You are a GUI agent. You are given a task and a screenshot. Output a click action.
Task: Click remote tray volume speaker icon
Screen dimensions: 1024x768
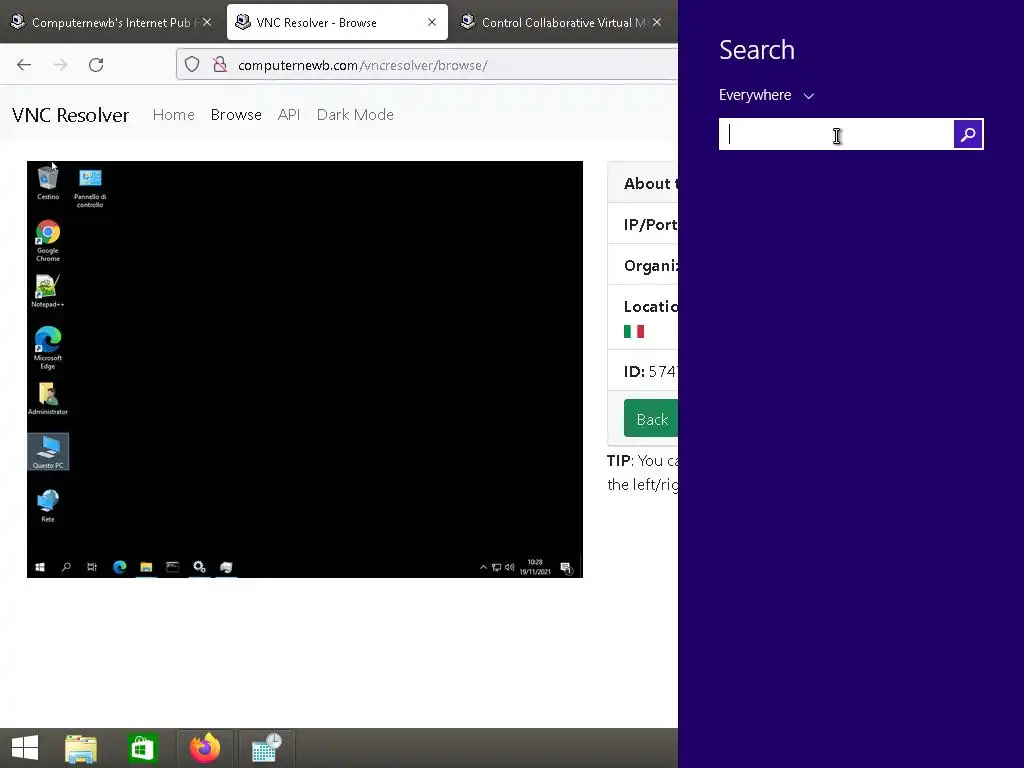point(509,567)
